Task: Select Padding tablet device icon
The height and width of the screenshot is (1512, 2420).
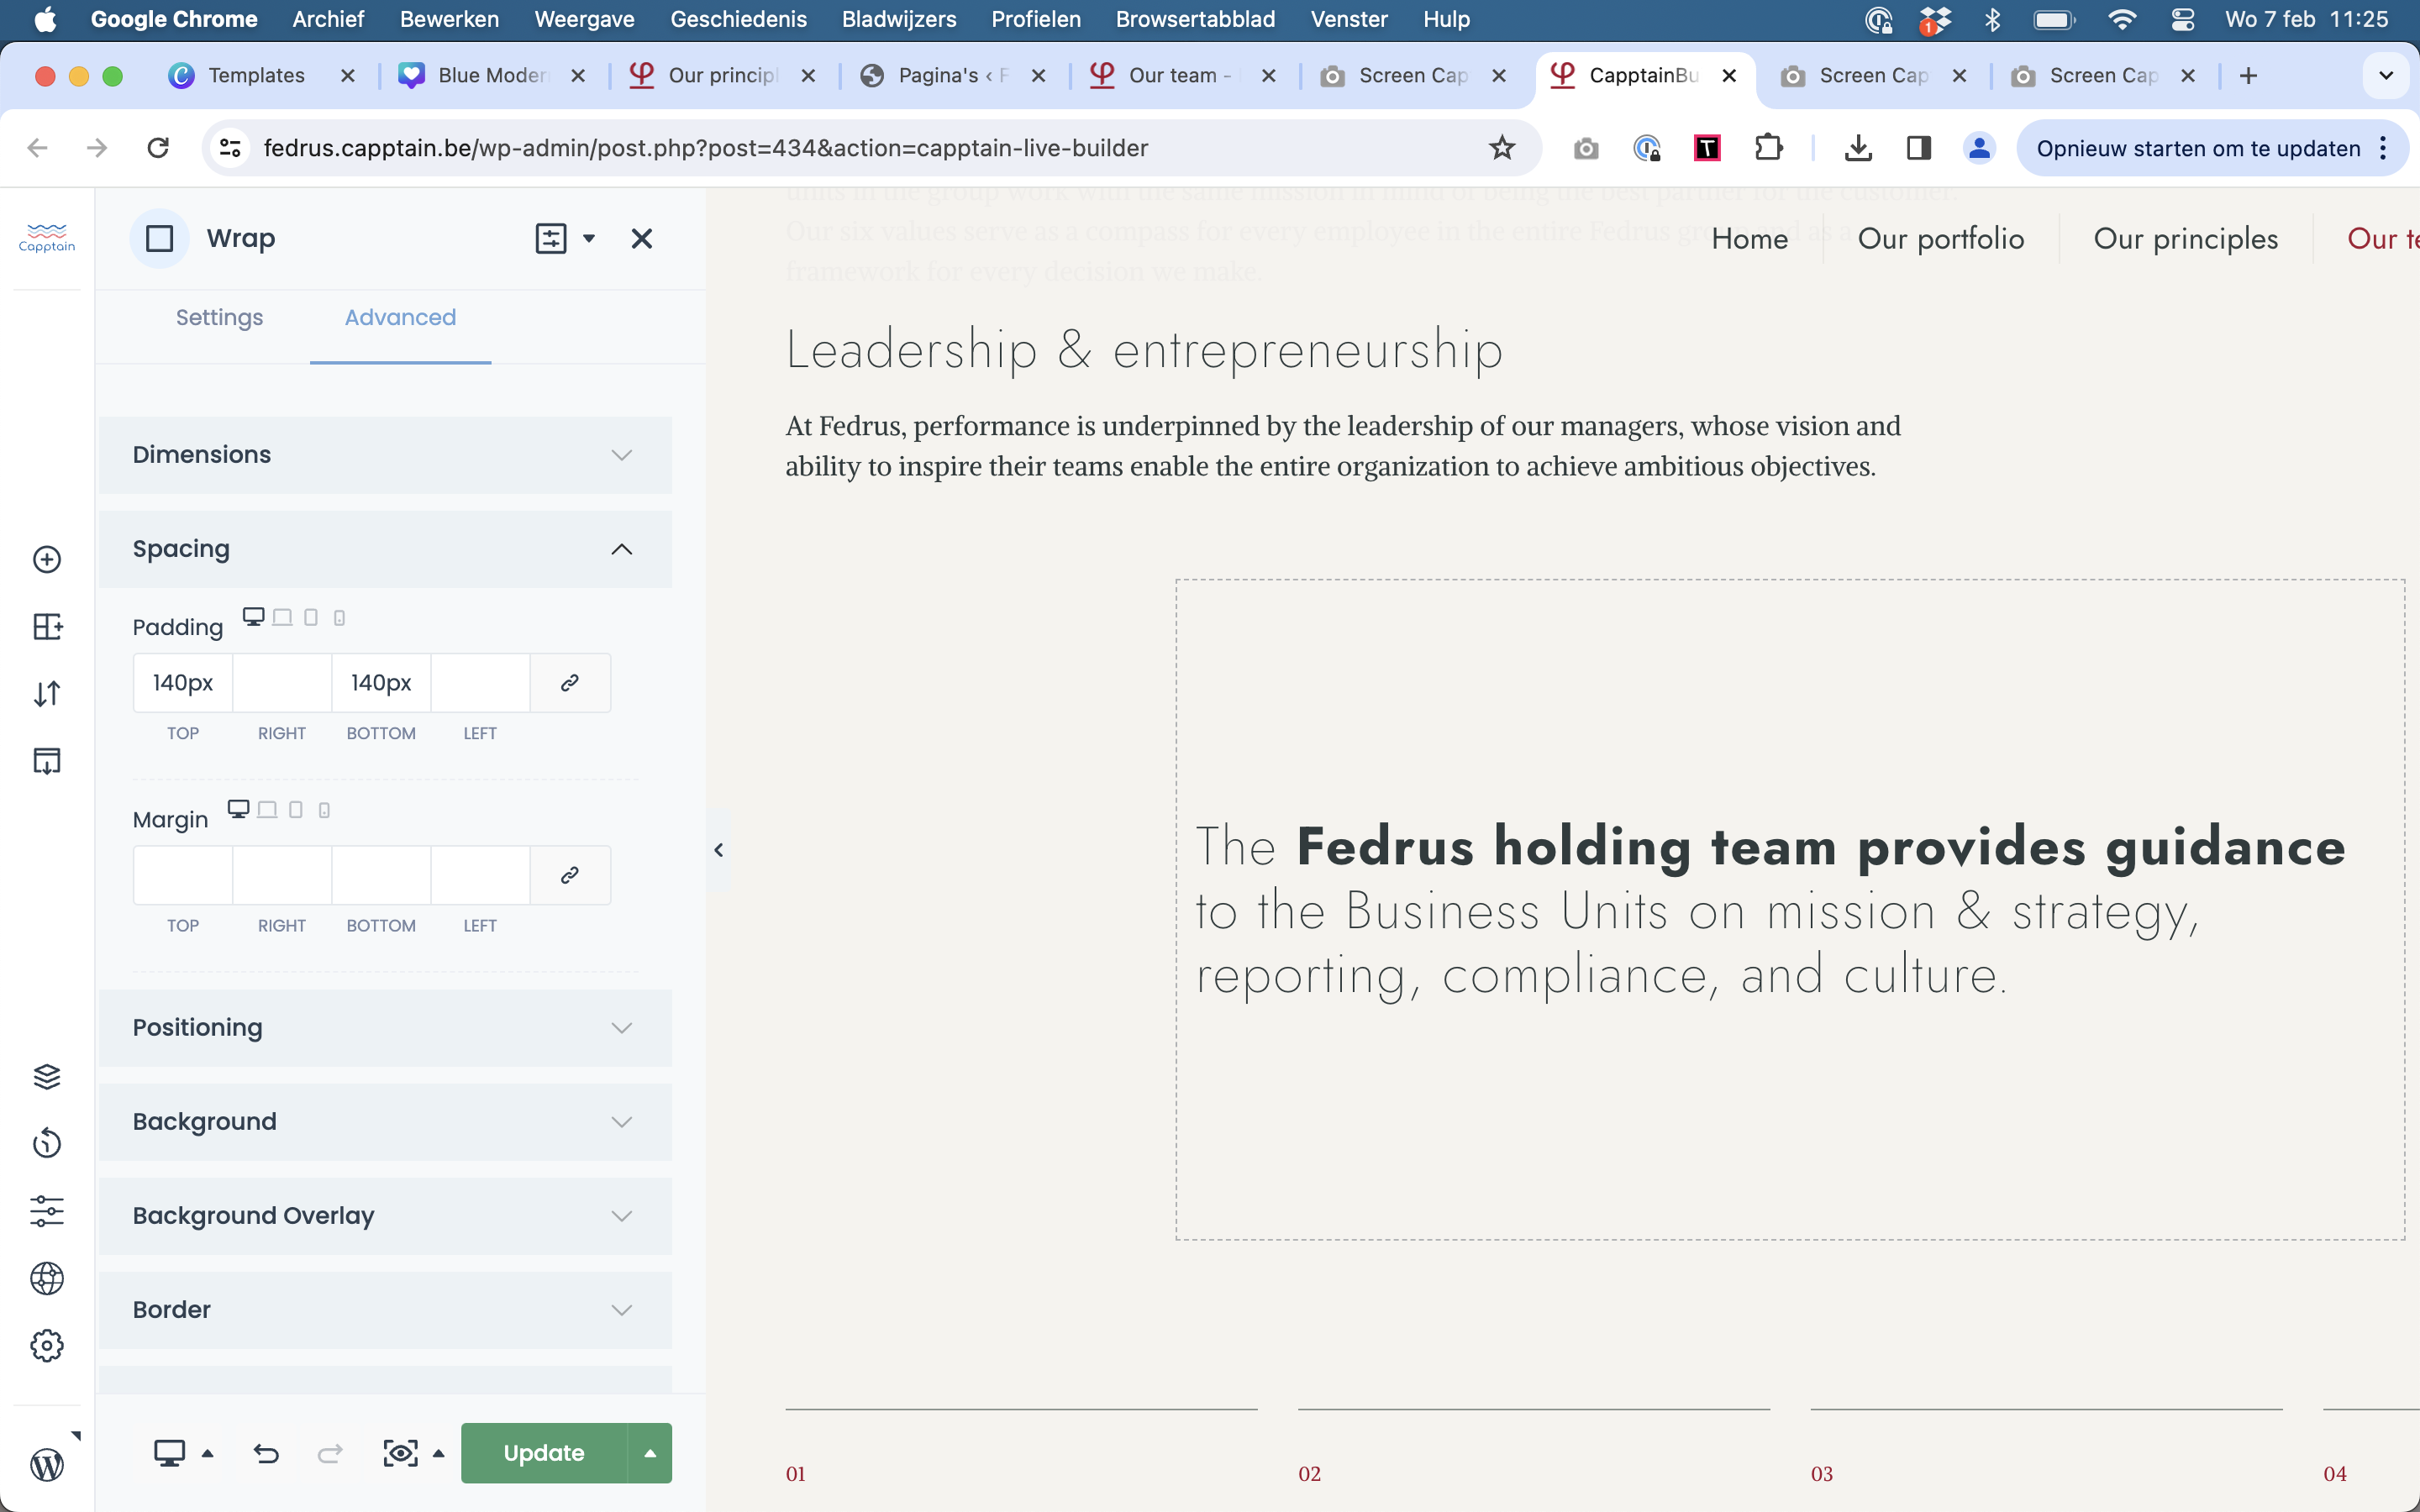Action: pos(311,617)
